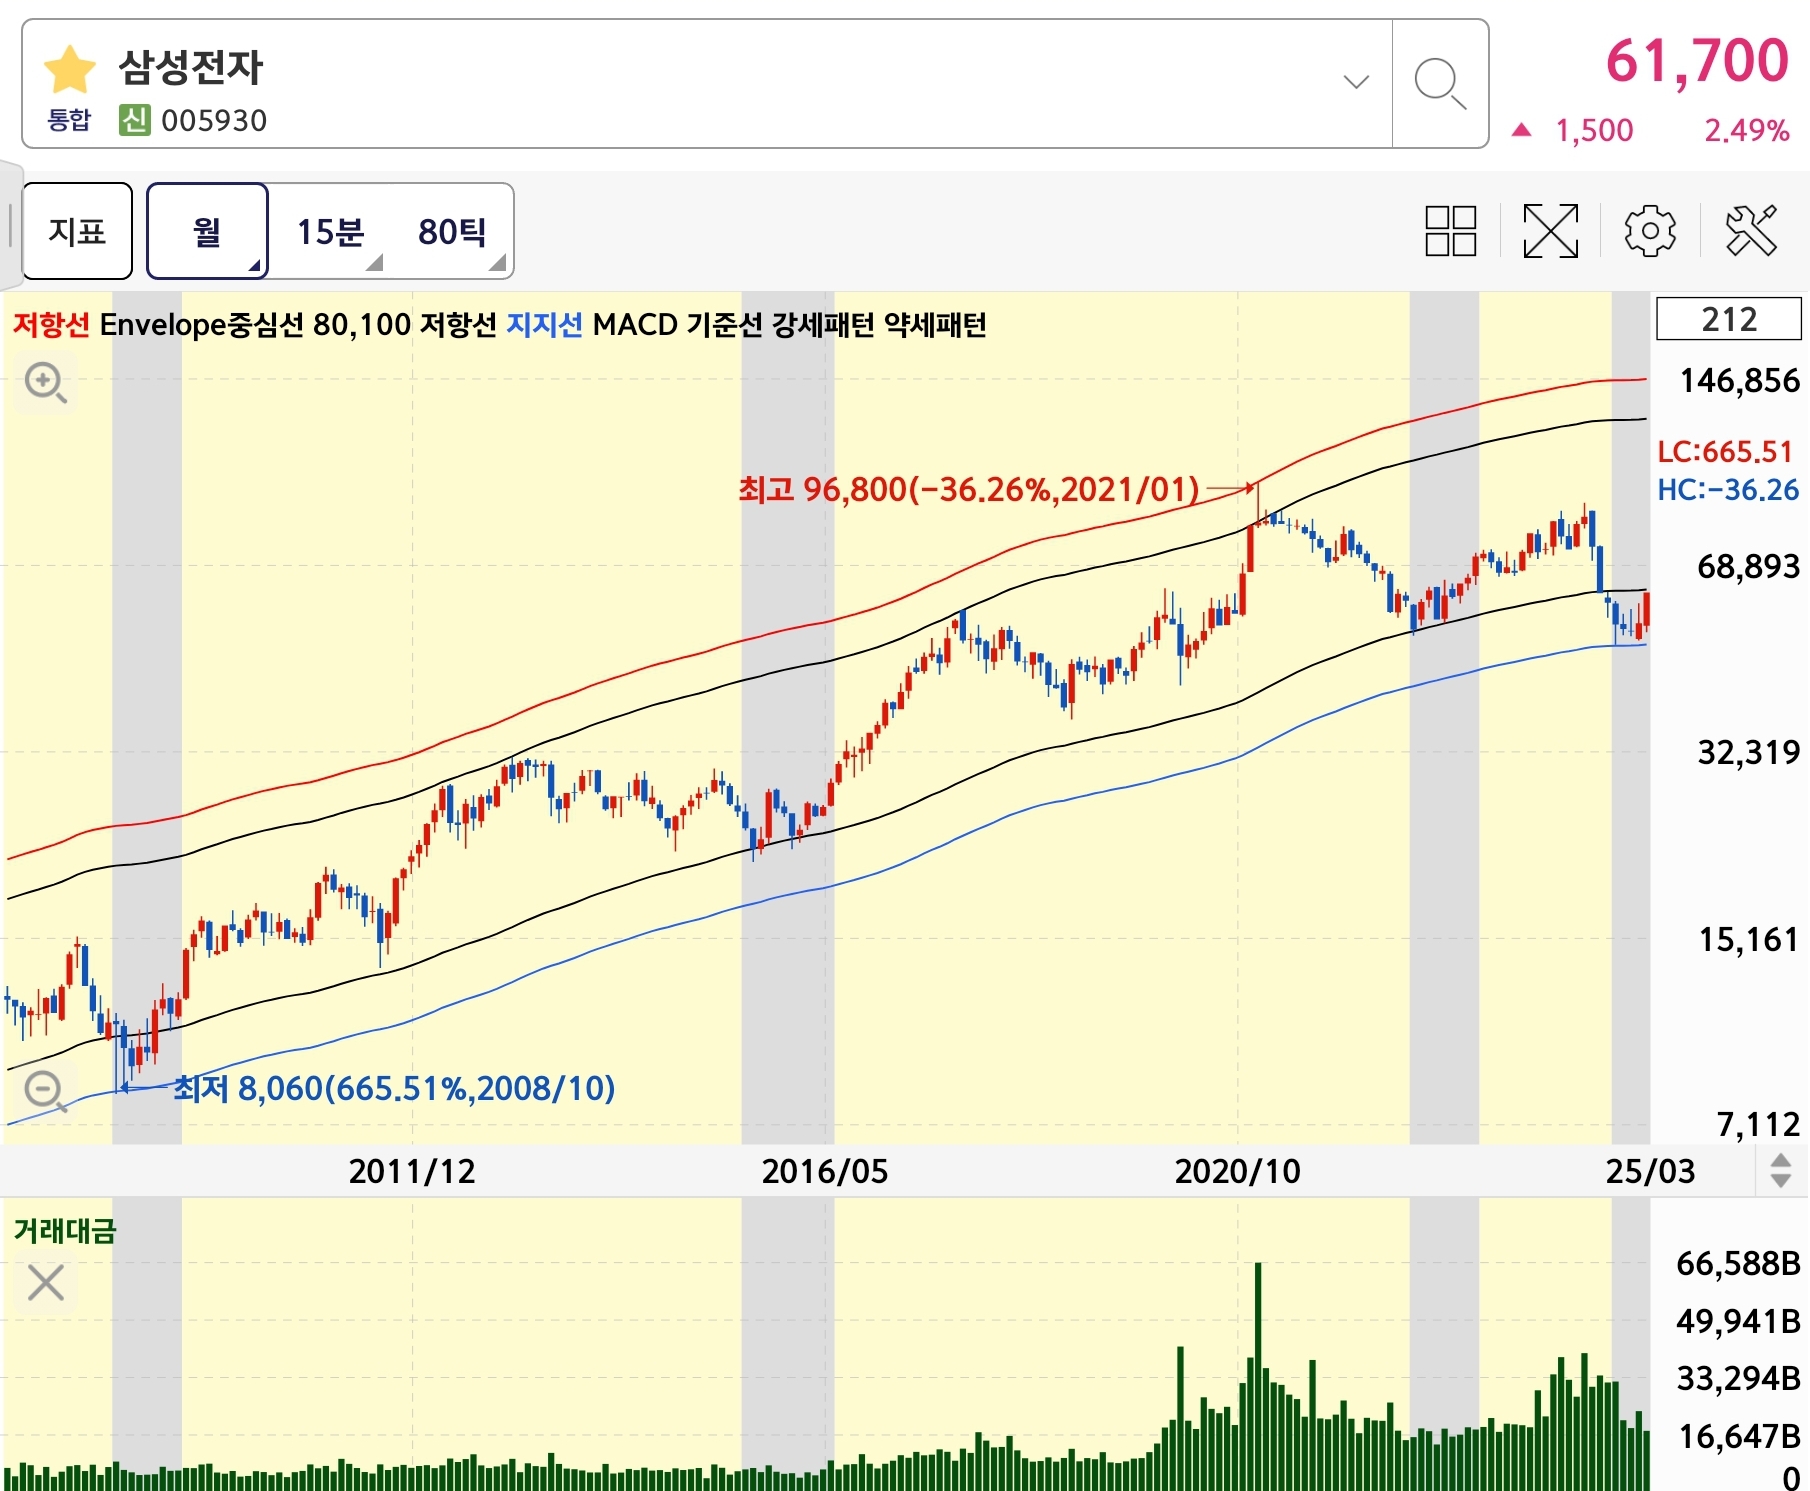The image size is (1810, 1491).
Task: Click the 16,647B volume axis label
Action: click(1739, 1436)
